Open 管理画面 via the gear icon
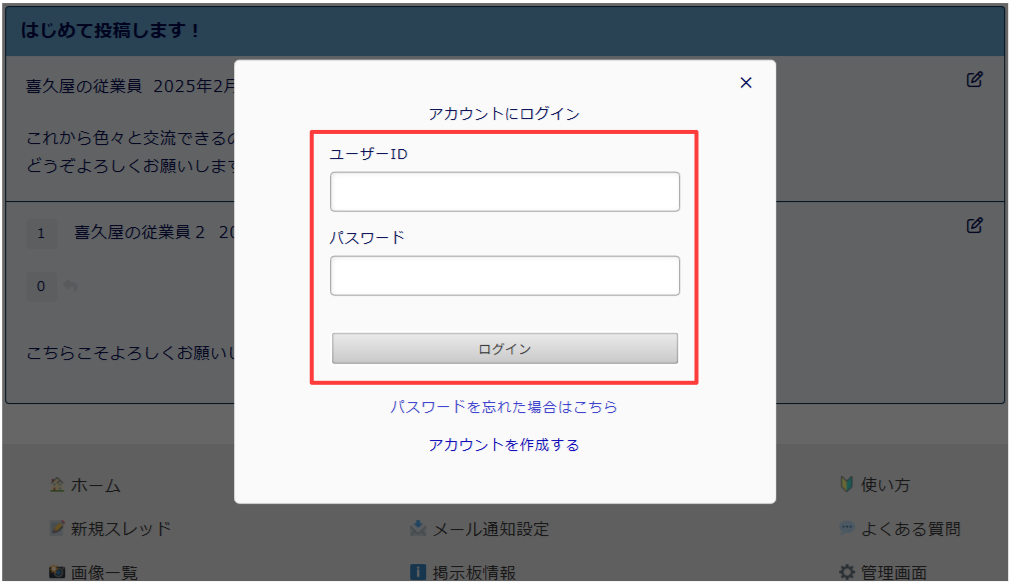The width and height of the screenshot is (1011, 585). 846,572
